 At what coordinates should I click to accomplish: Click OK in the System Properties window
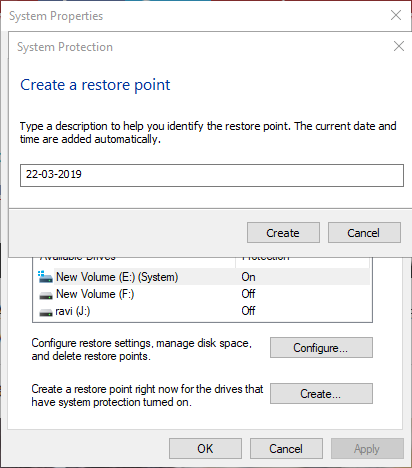[x=205, y=448]
